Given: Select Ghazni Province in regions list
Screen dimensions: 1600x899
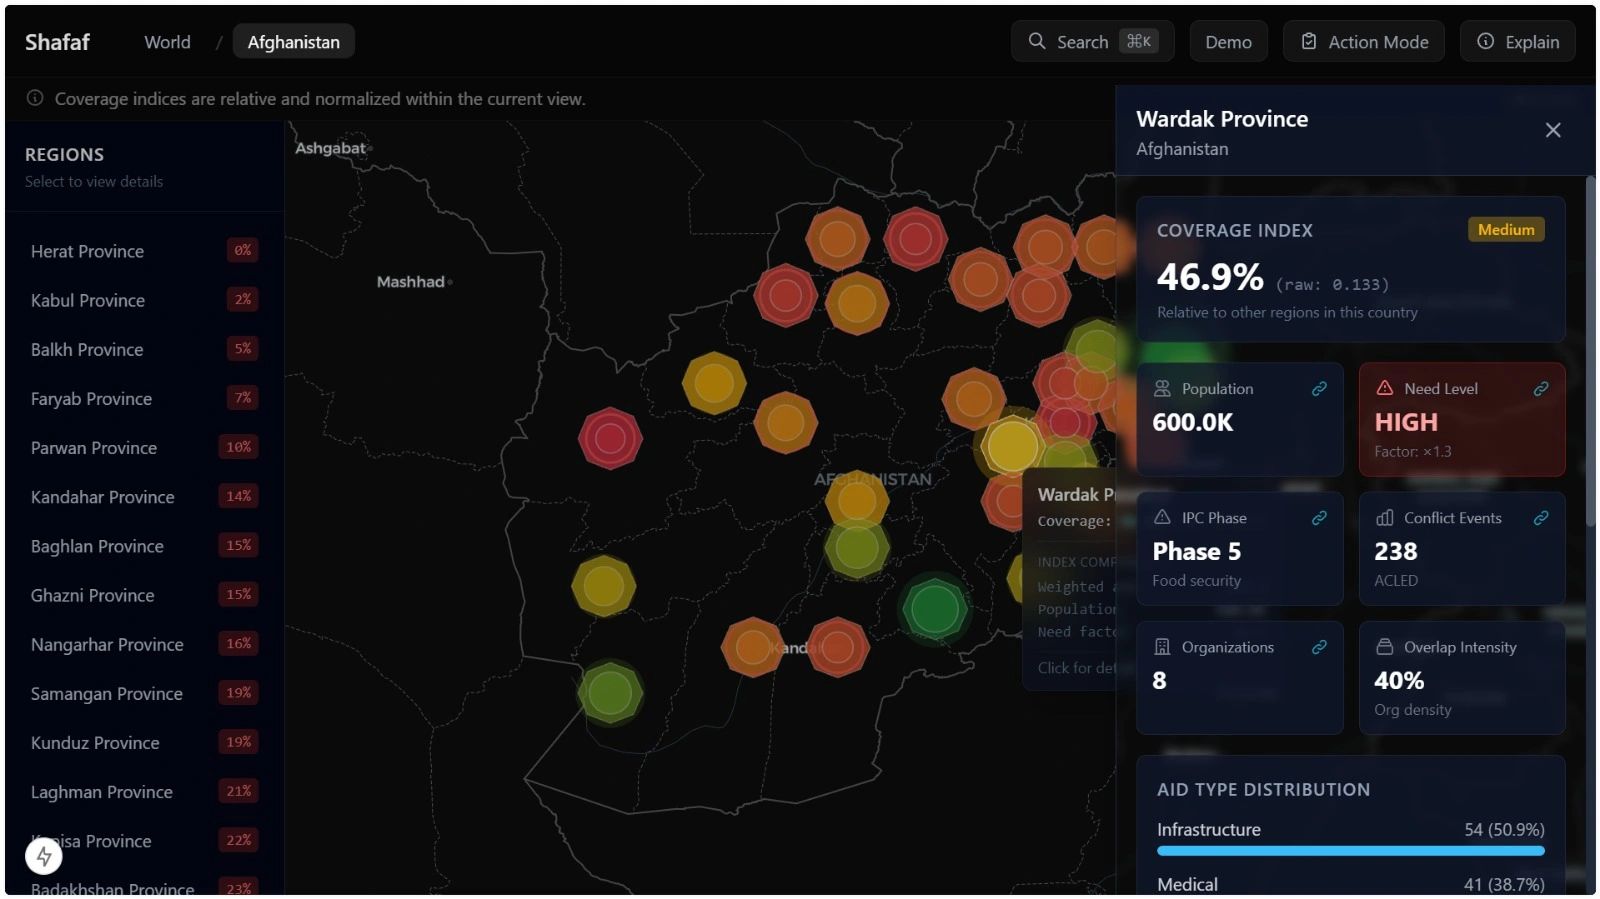Looking at the screenshot, I should tap(144, 594).
